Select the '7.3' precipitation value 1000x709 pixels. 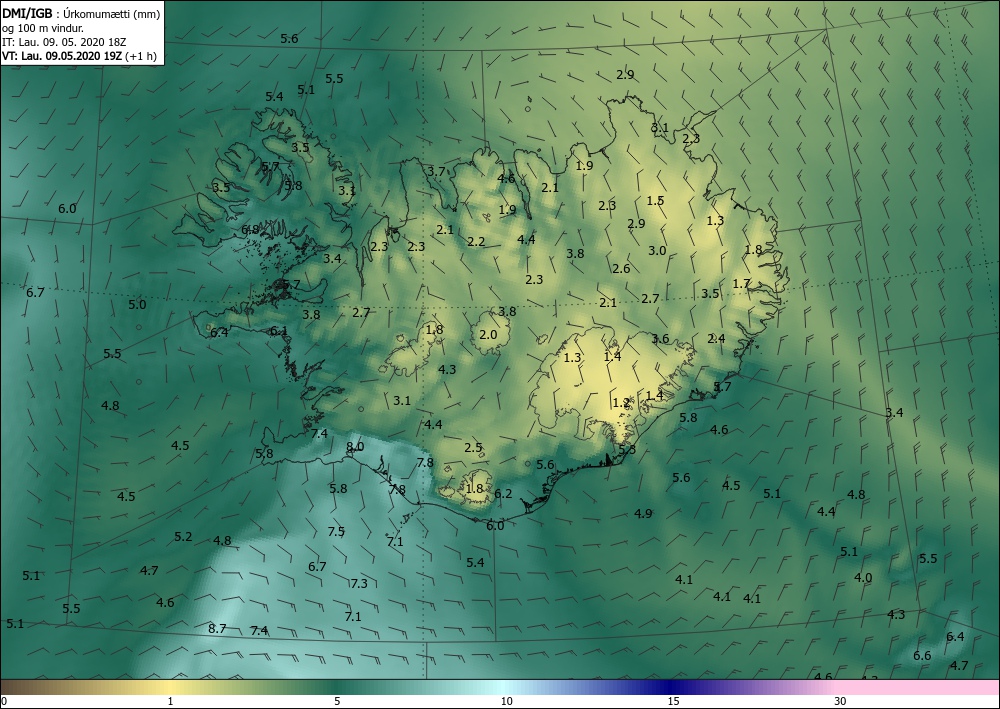point(359,583)
